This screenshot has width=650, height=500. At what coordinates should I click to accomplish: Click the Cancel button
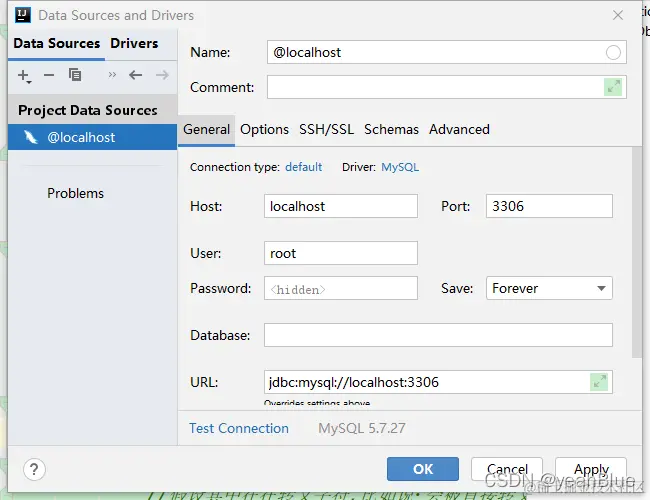(x=507, y=469)
